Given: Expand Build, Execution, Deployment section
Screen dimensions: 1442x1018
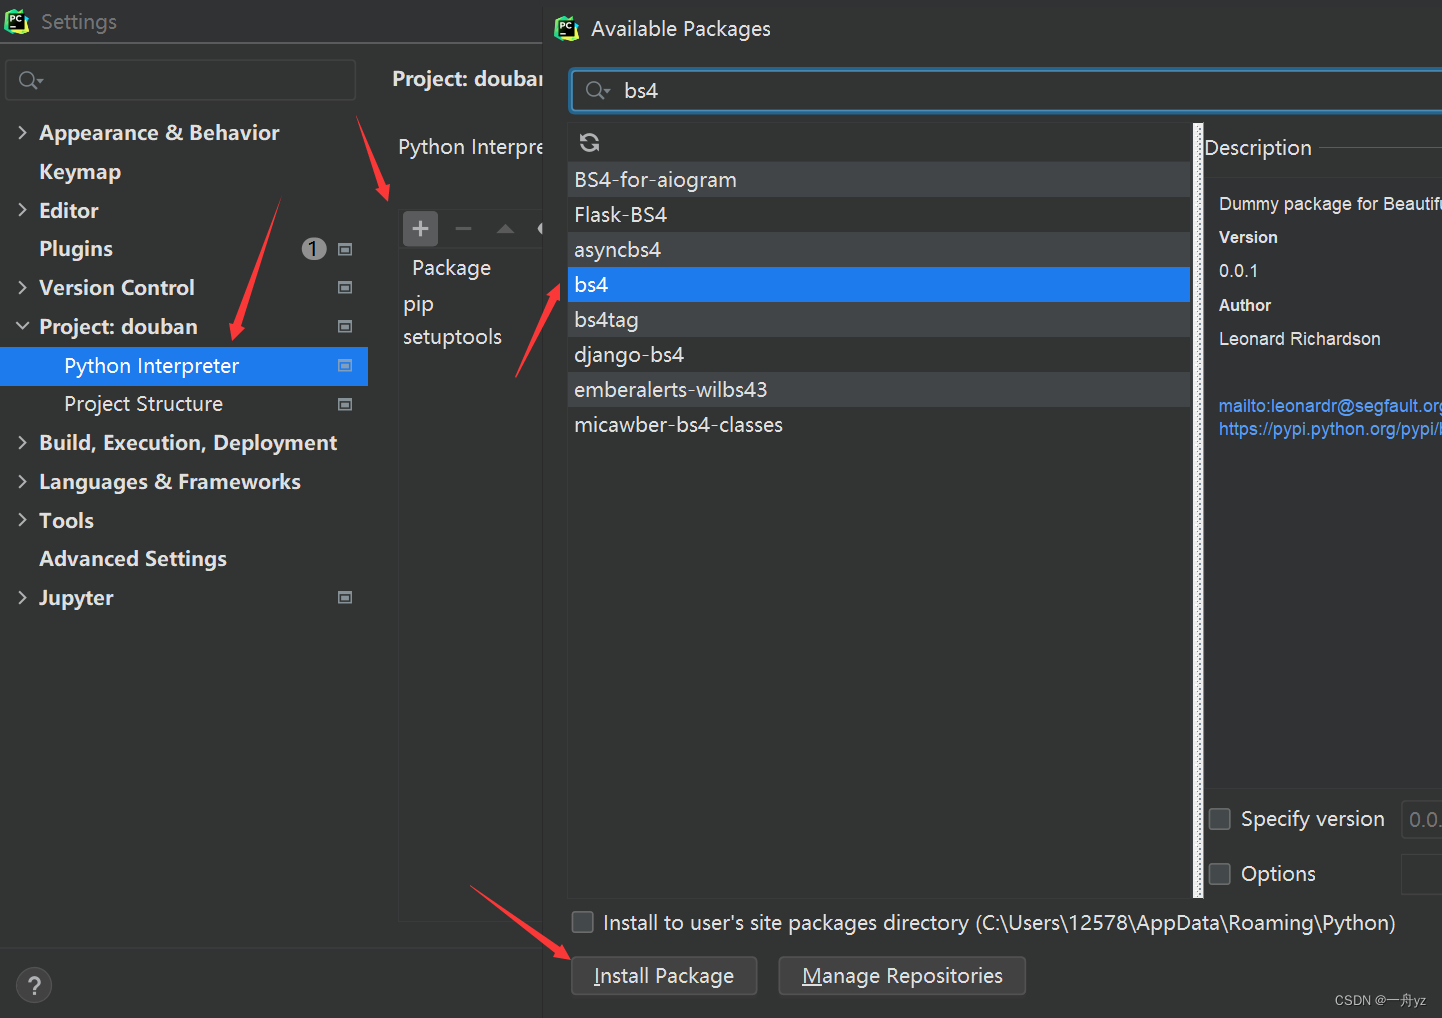Looking at the screenshot, I should (x=22, y=443).
